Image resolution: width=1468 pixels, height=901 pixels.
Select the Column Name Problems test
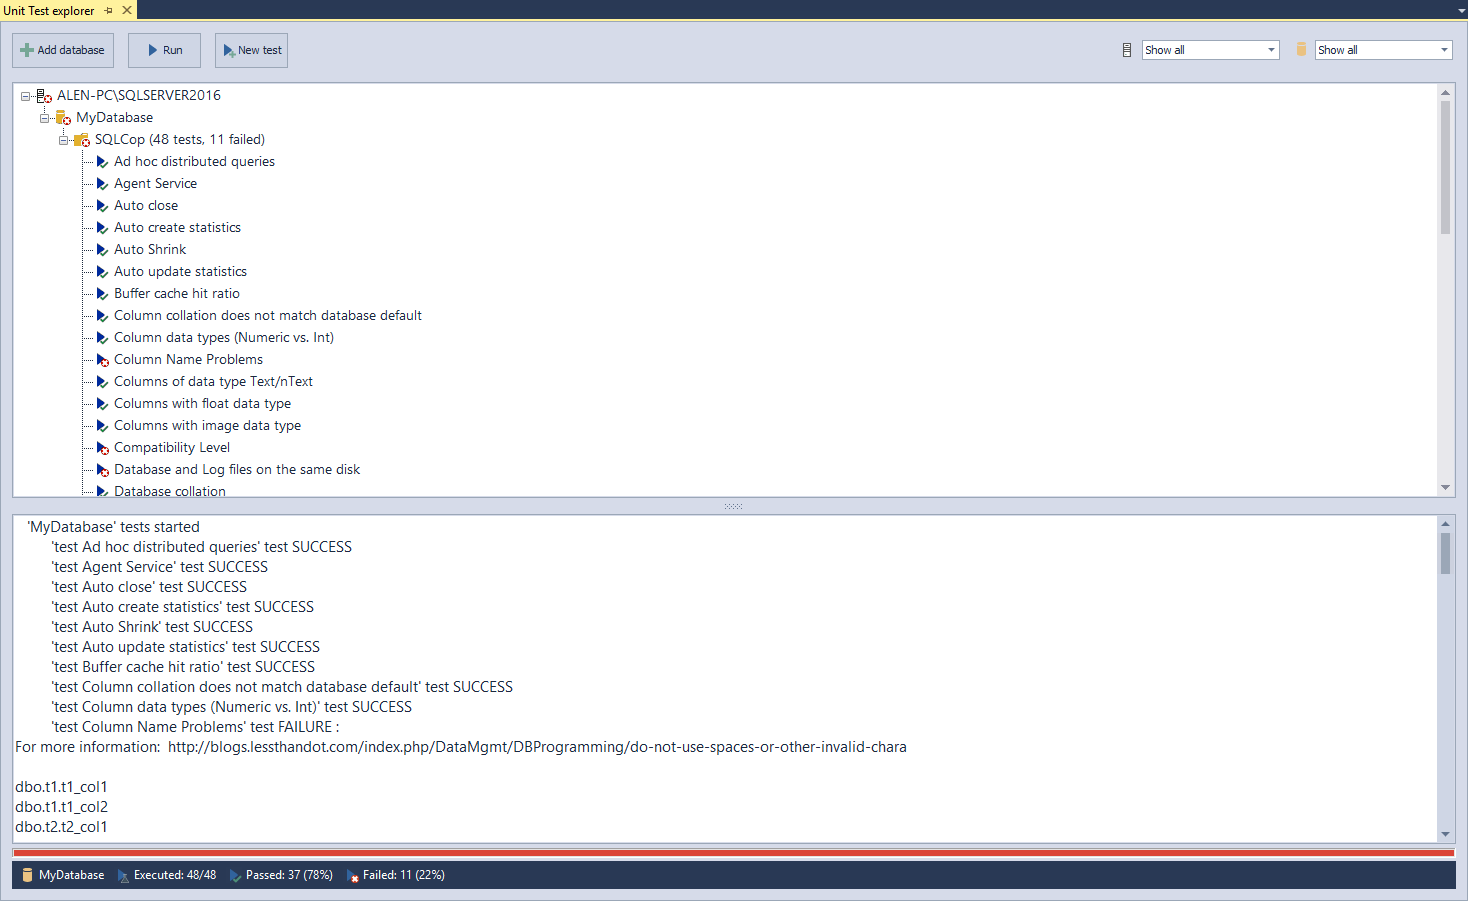click(x=188, y=360)
